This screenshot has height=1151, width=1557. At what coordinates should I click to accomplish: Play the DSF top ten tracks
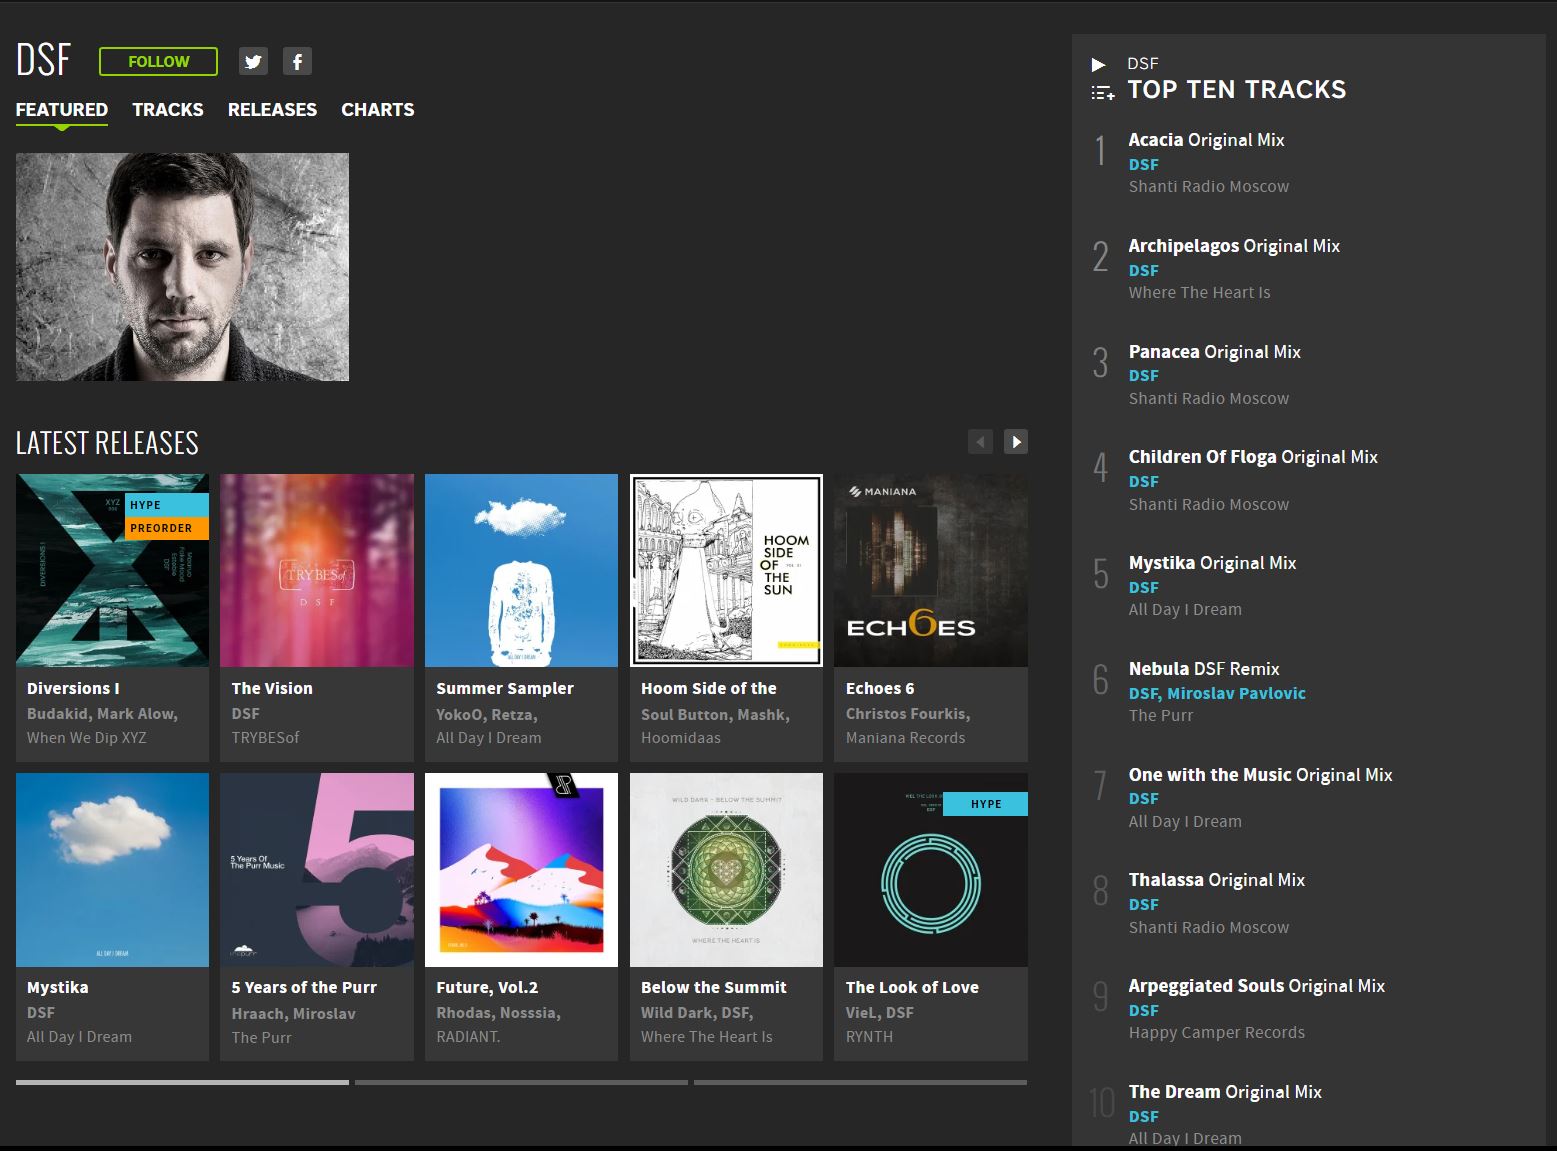(x=1098, y=64)
